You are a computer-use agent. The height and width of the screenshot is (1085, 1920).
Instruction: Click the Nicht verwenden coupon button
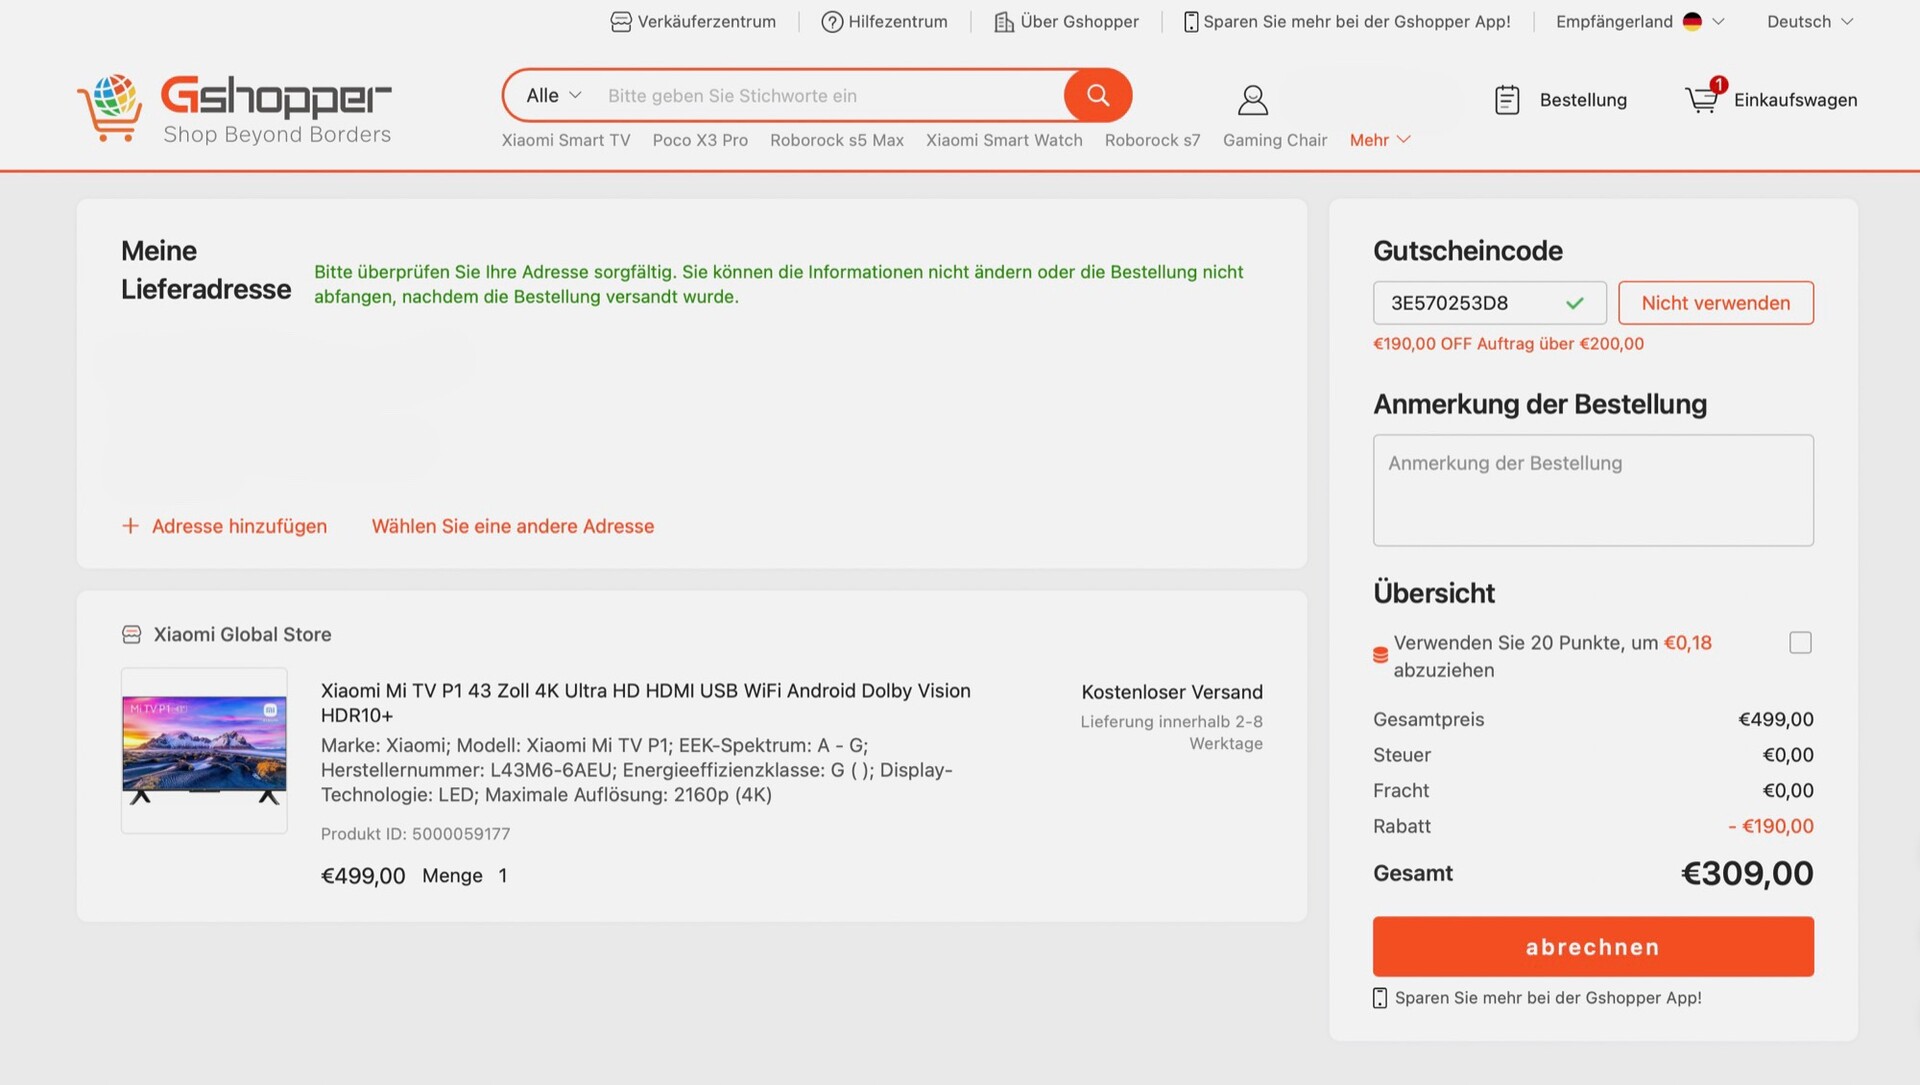tap(1715, 303)
